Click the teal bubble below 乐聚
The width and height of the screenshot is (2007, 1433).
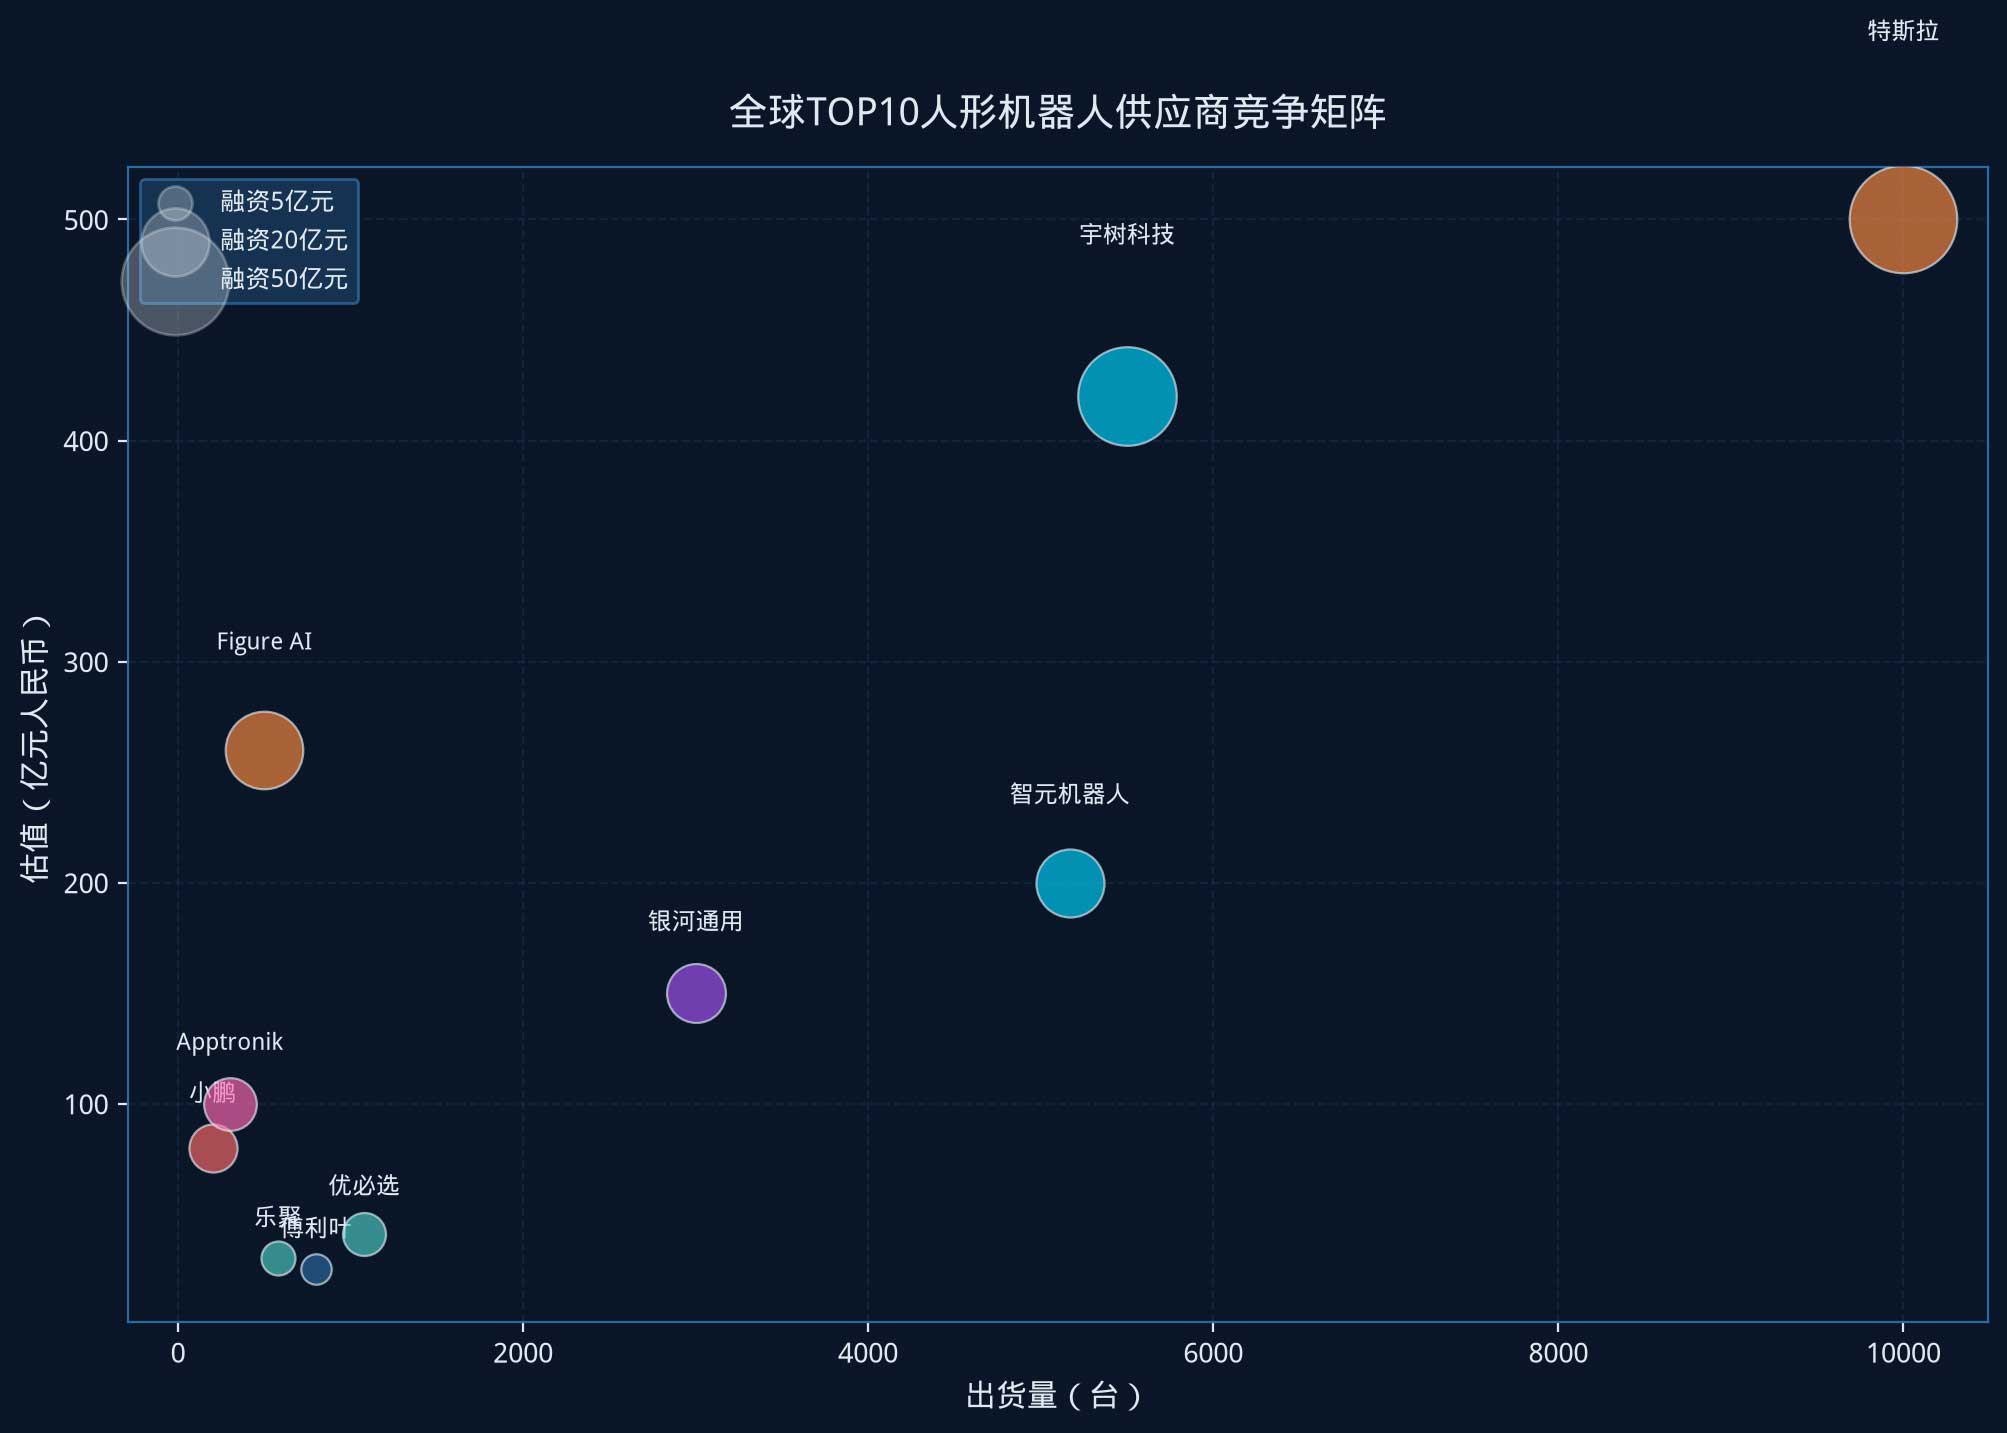(x=278, y=1258)
